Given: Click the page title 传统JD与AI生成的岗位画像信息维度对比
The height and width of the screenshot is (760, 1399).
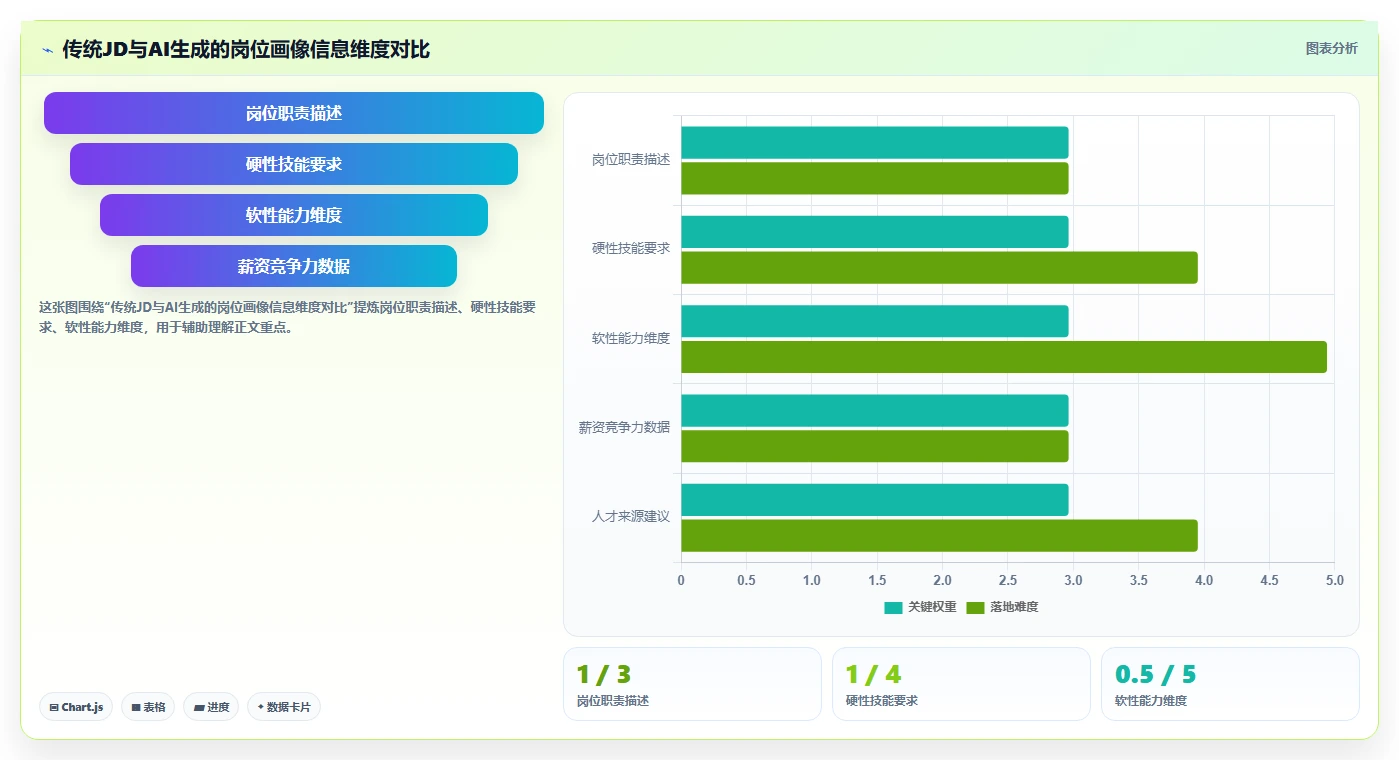Looking at the screenshot, I should click(246, 50).
